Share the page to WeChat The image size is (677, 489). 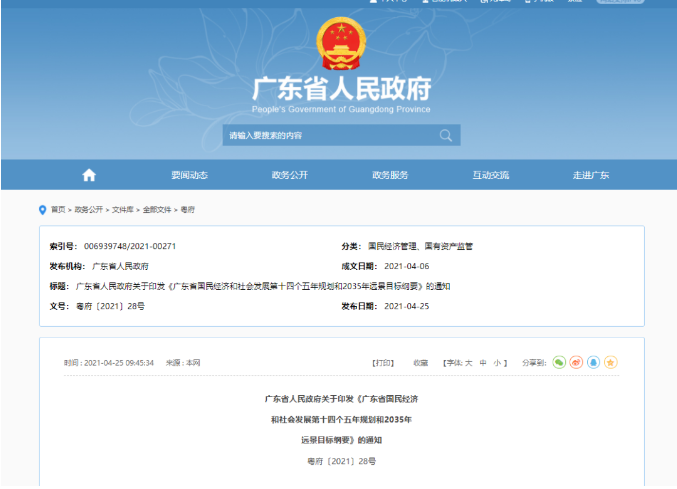pyautogui.click(x=559, y=362)
